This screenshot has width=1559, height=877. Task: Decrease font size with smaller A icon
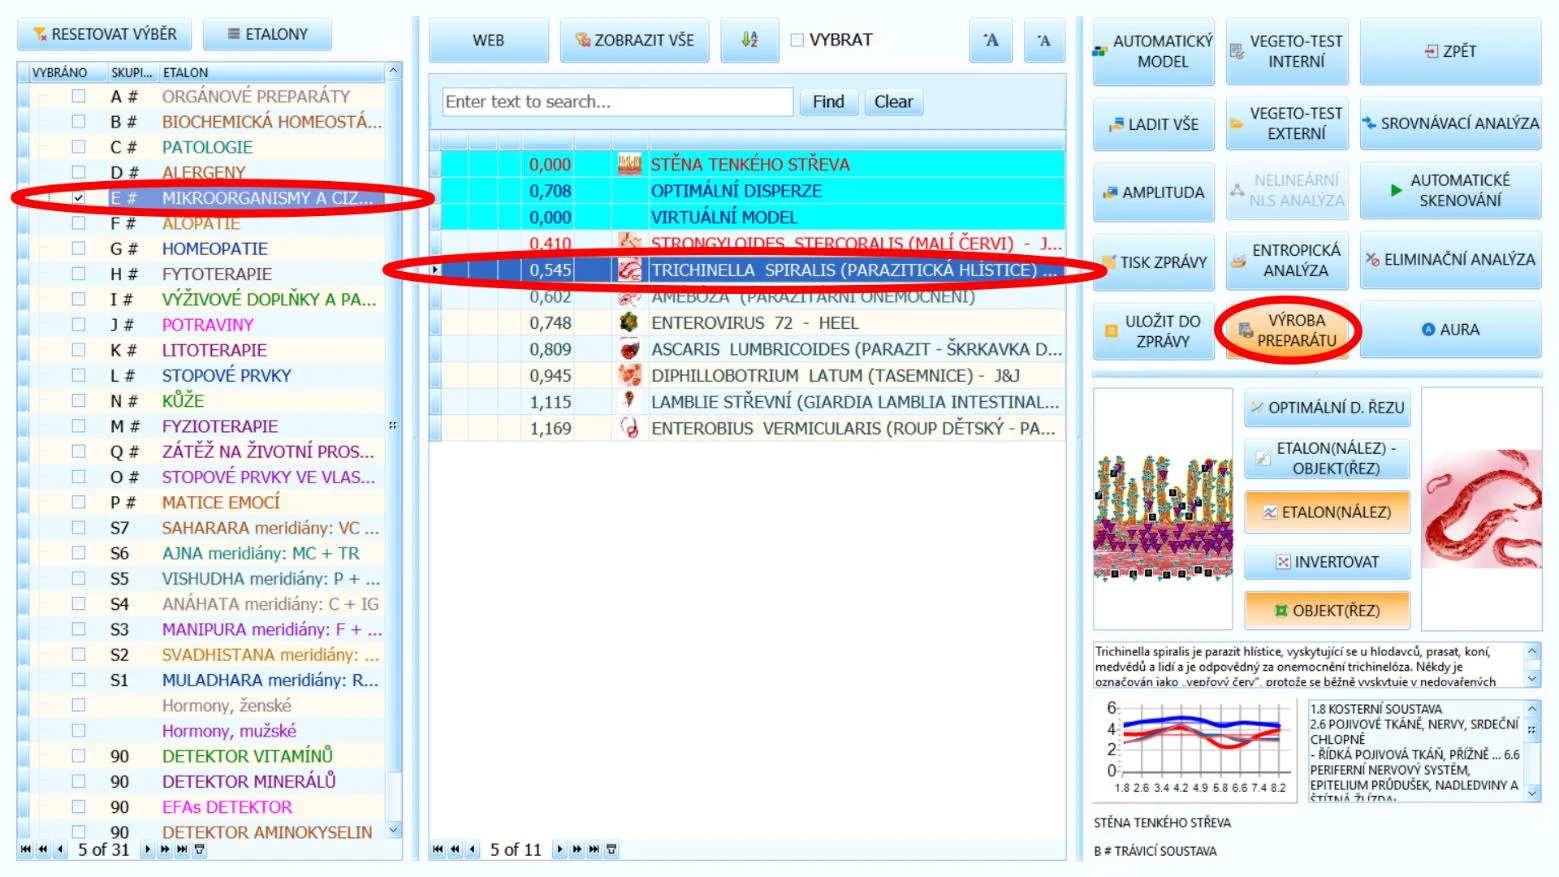point(1044,40)
